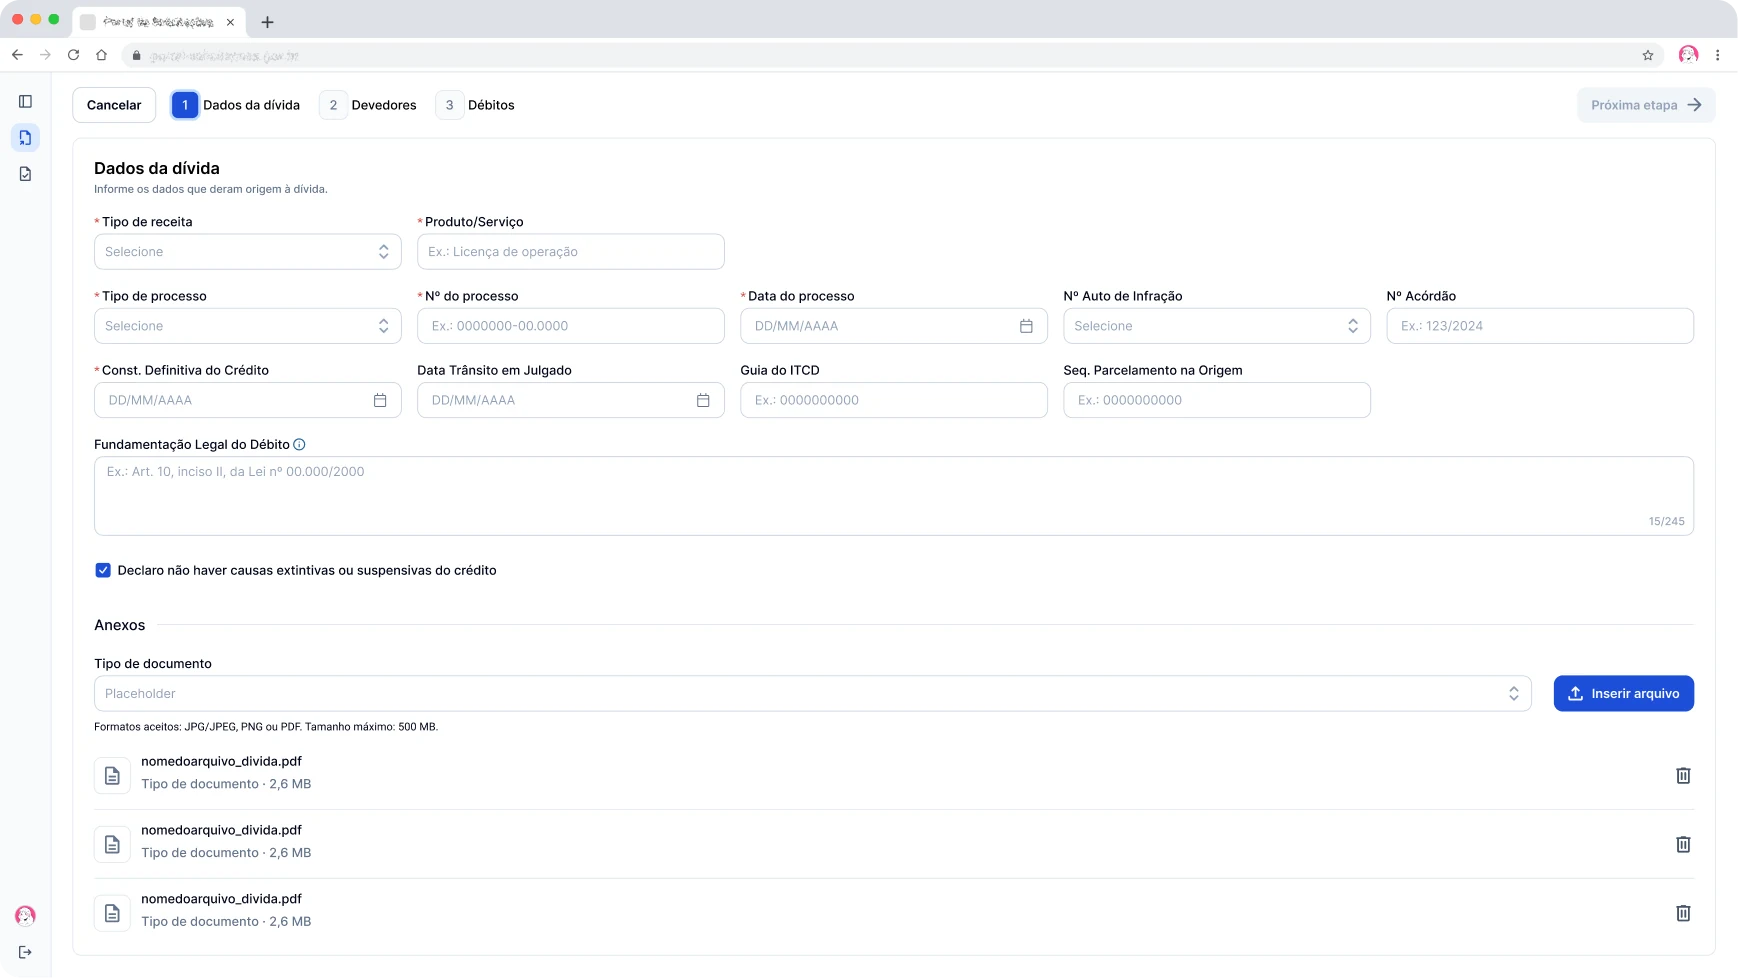Expand the Tipo de documento dropdown

click(813, 694)
